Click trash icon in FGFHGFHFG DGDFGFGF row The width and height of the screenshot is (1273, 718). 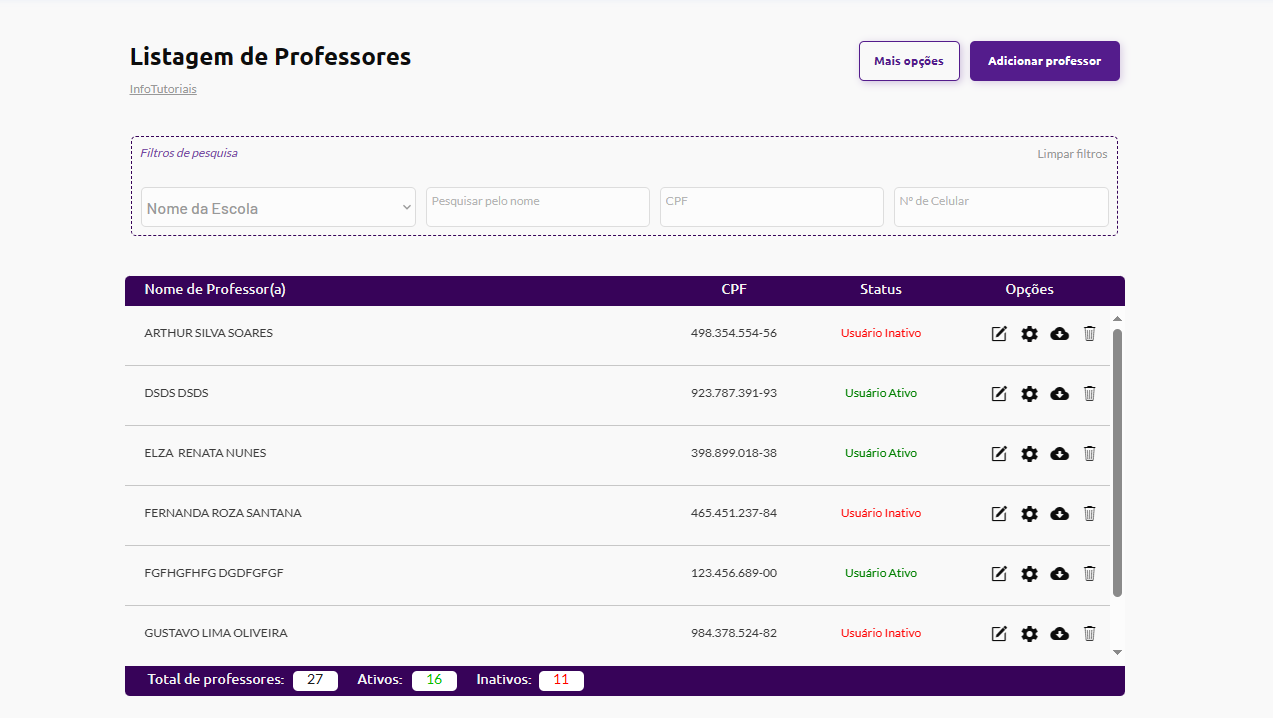click(x=1090, y=573)
